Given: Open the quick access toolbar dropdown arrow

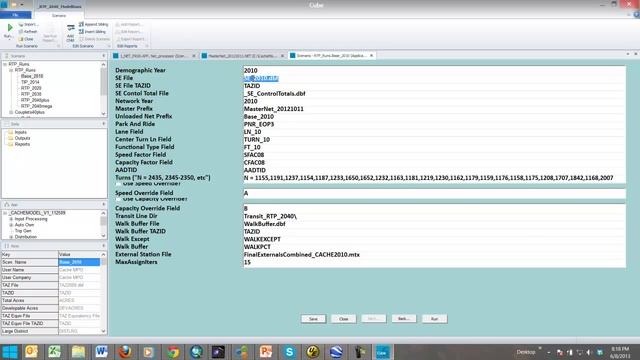Looking at the screenshot, I should (x=22, y=5).
